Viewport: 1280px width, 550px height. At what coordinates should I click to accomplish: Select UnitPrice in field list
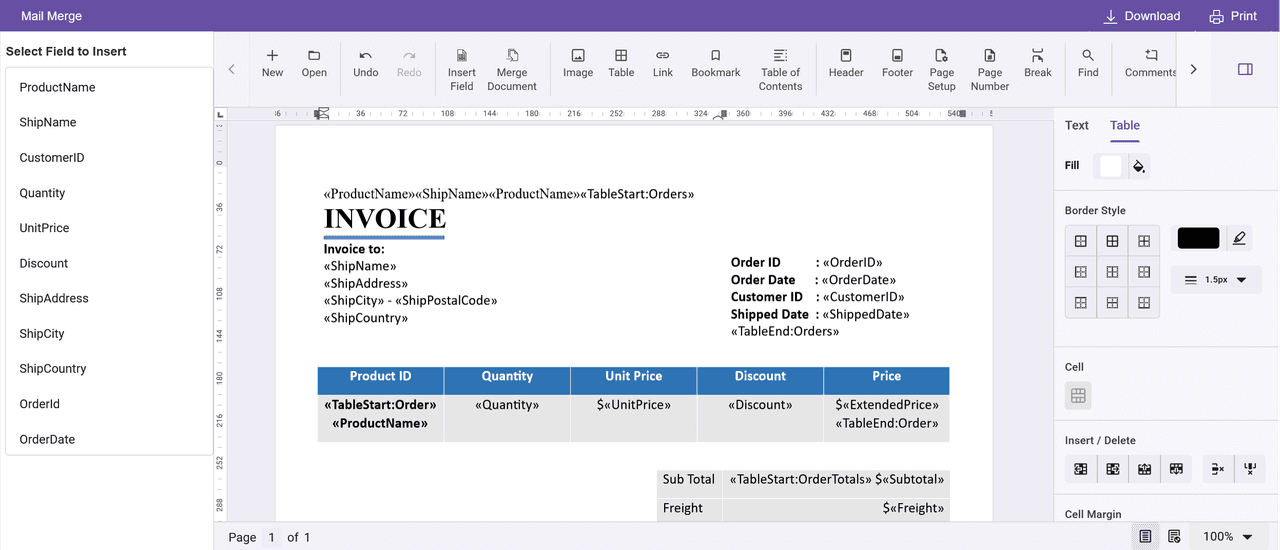coord(109,228)
